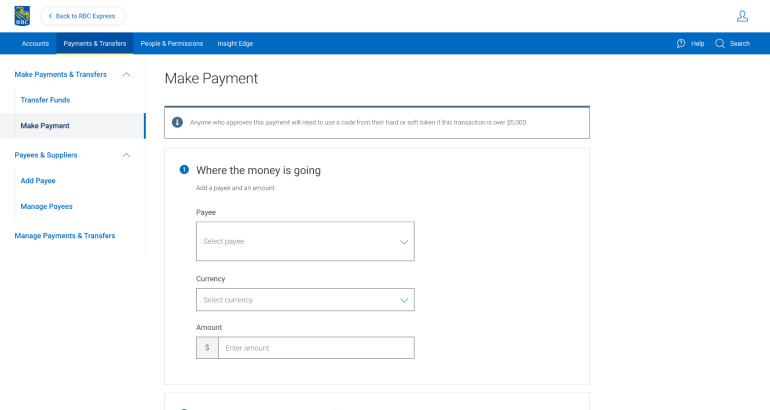
Task: Collapse the Payees & Suppliers section
Action: [126, 155]
